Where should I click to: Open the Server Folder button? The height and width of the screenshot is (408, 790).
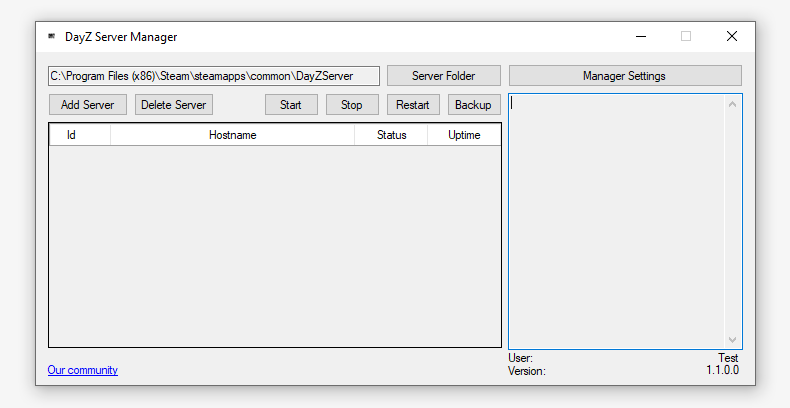443,76
